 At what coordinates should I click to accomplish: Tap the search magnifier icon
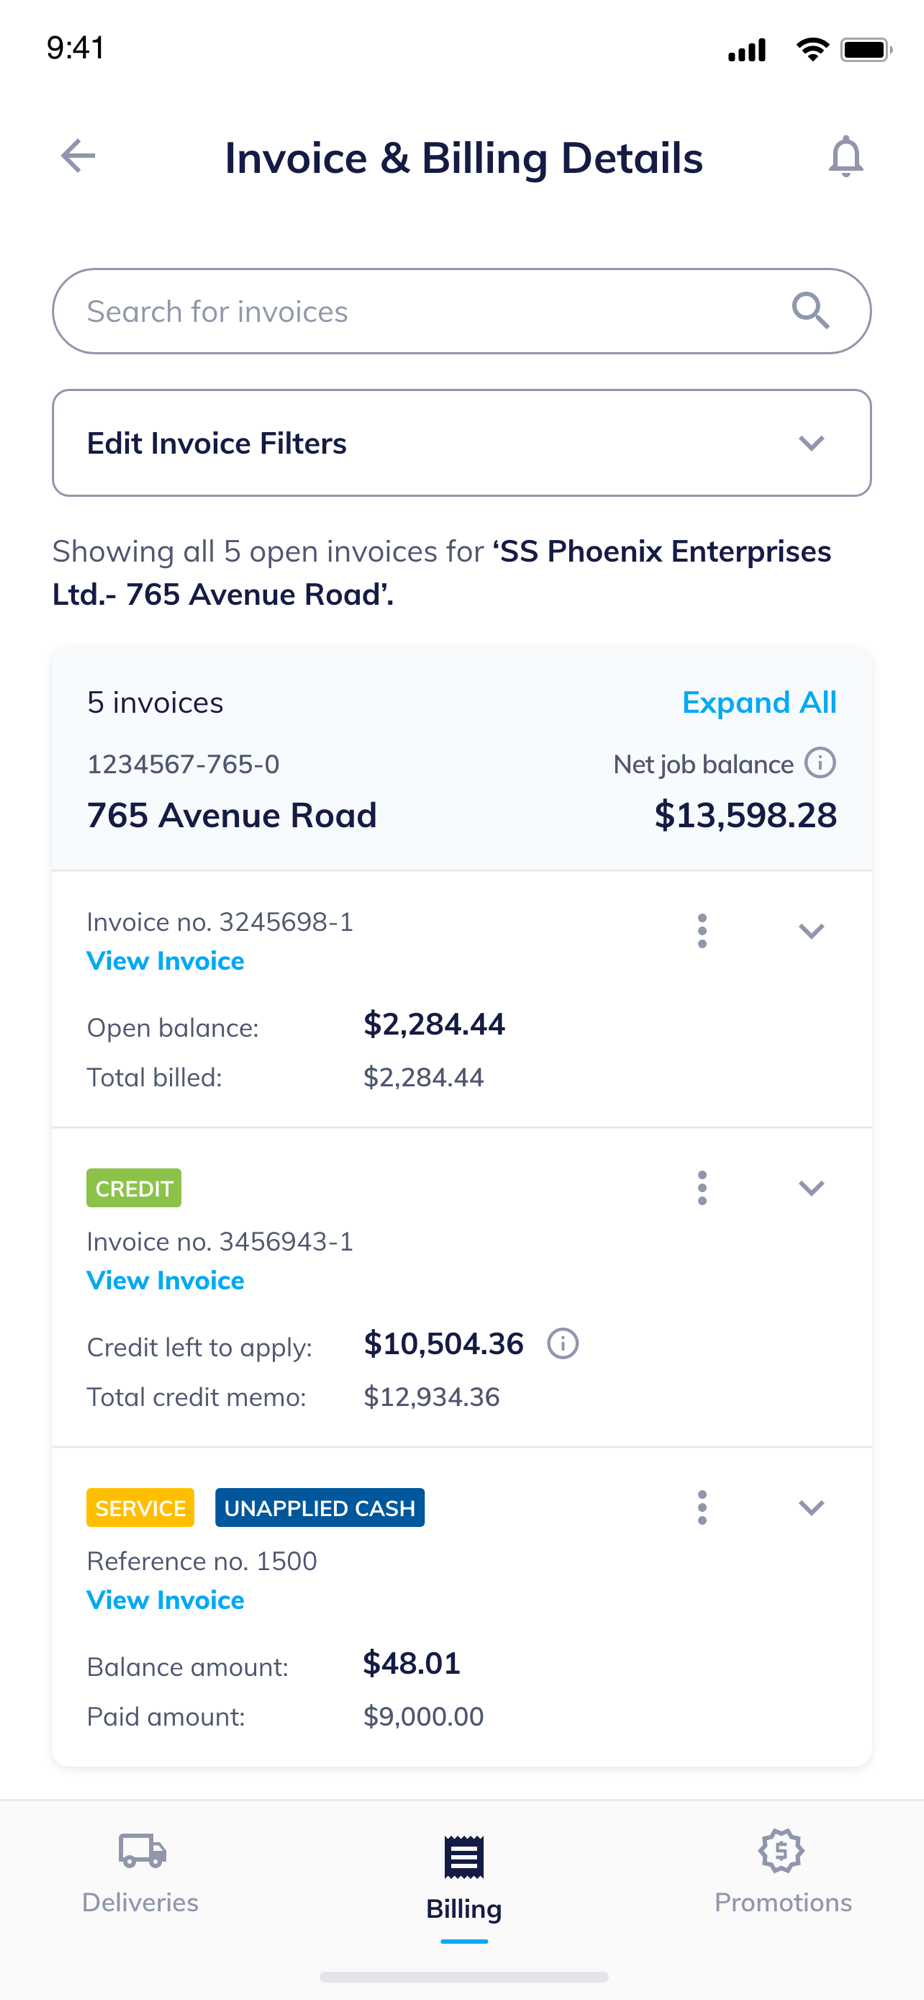810,311
